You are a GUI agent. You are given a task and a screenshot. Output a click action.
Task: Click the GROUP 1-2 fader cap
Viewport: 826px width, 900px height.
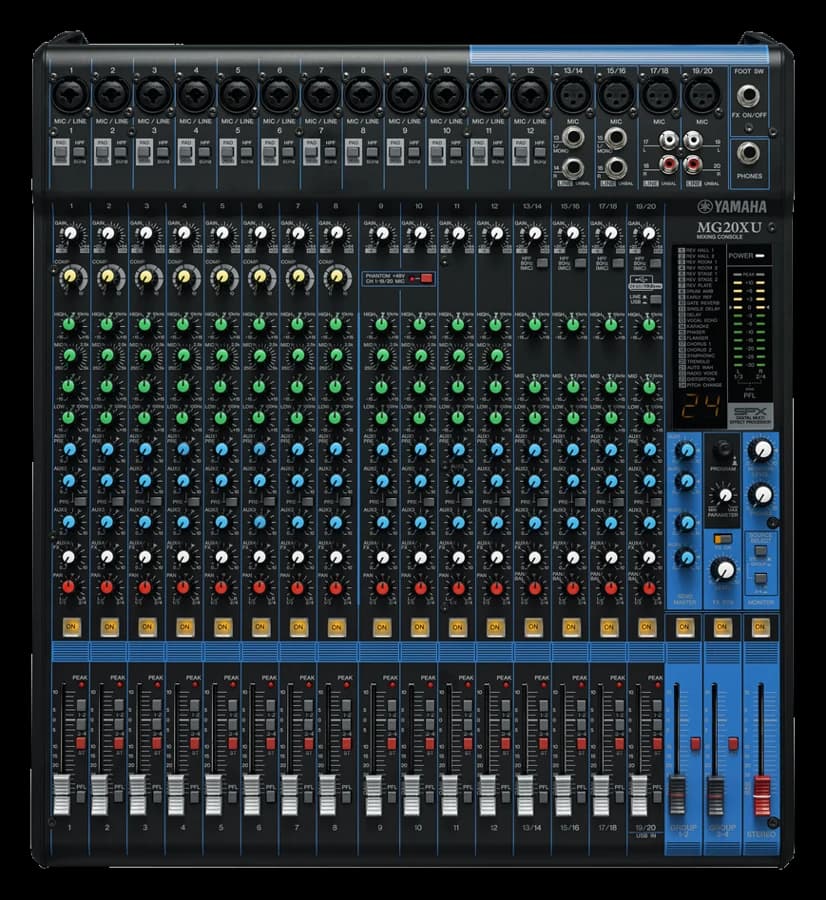pos(677,795)
